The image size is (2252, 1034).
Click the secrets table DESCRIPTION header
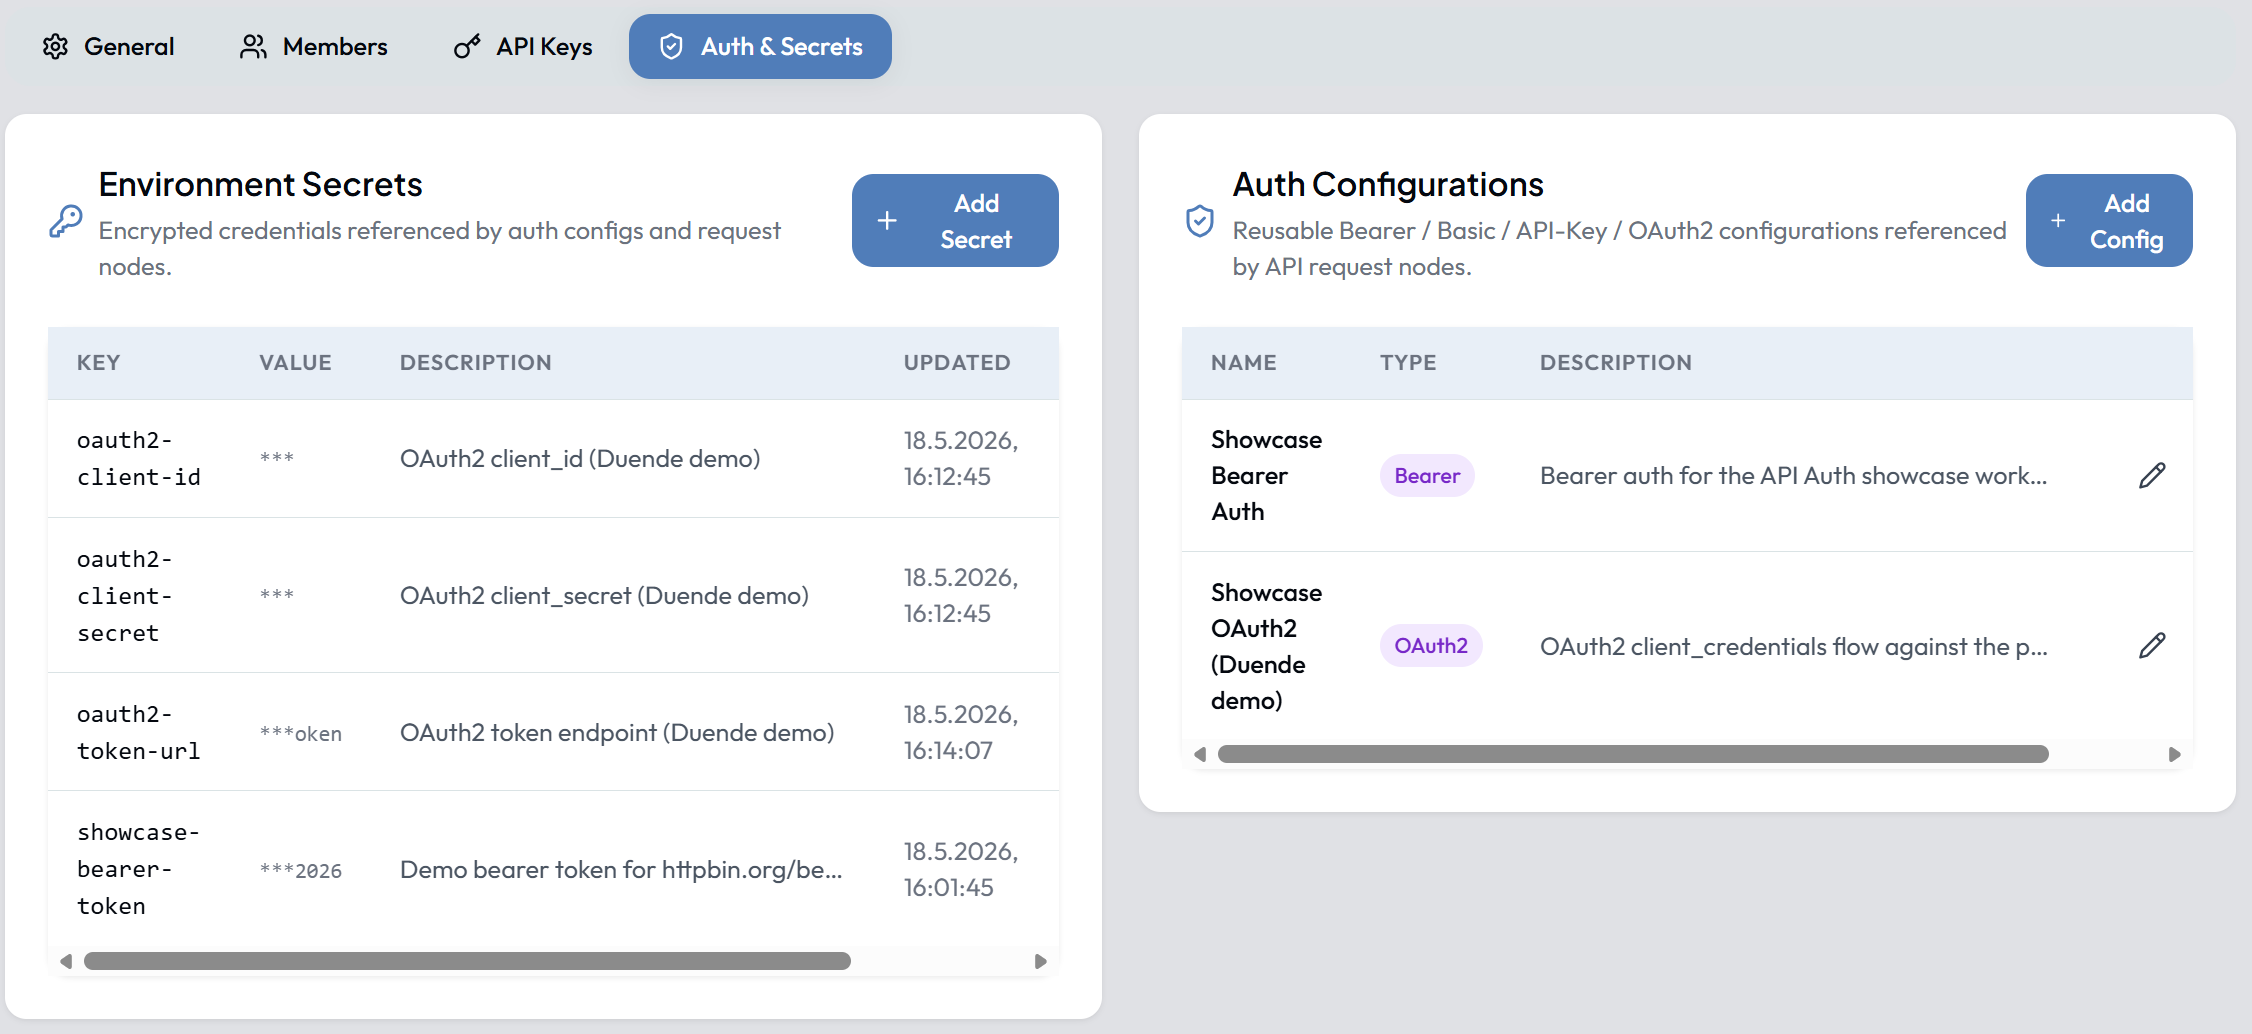476,363
